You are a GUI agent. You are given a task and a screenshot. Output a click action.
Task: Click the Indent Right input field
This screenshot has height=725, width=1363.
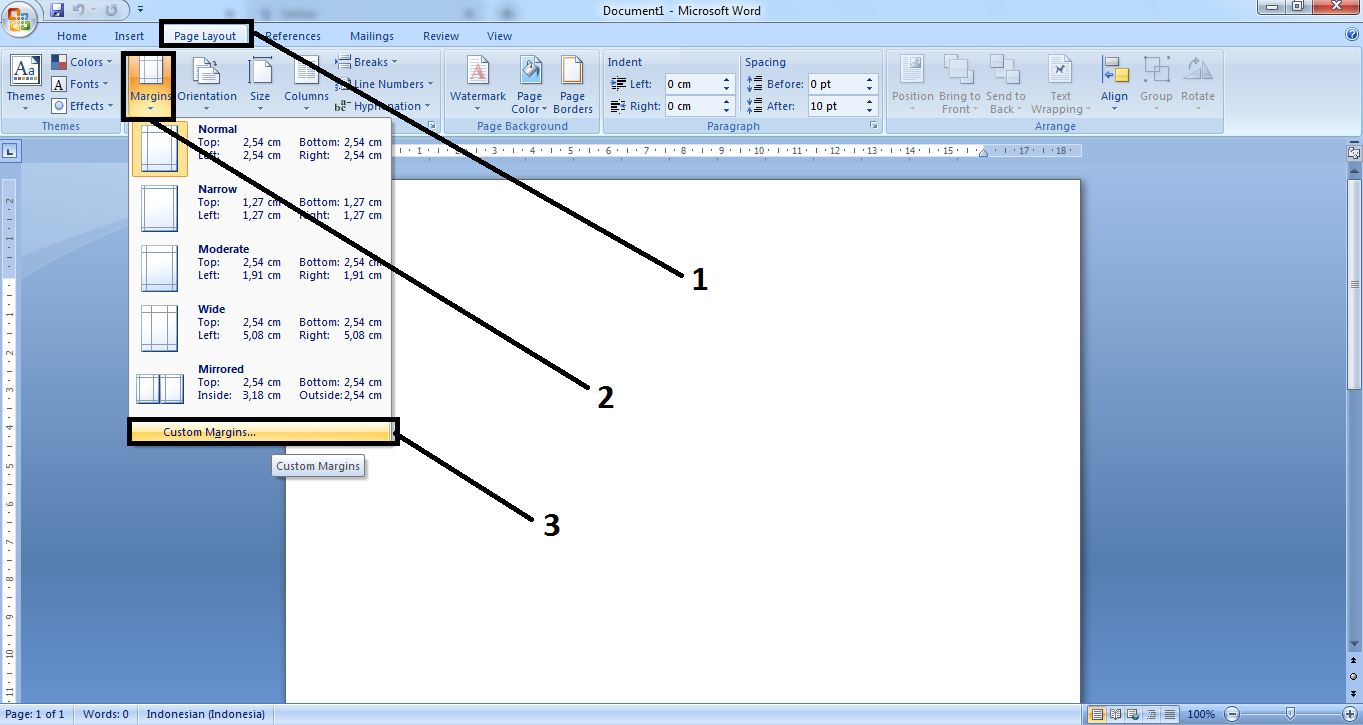[693, 106]
